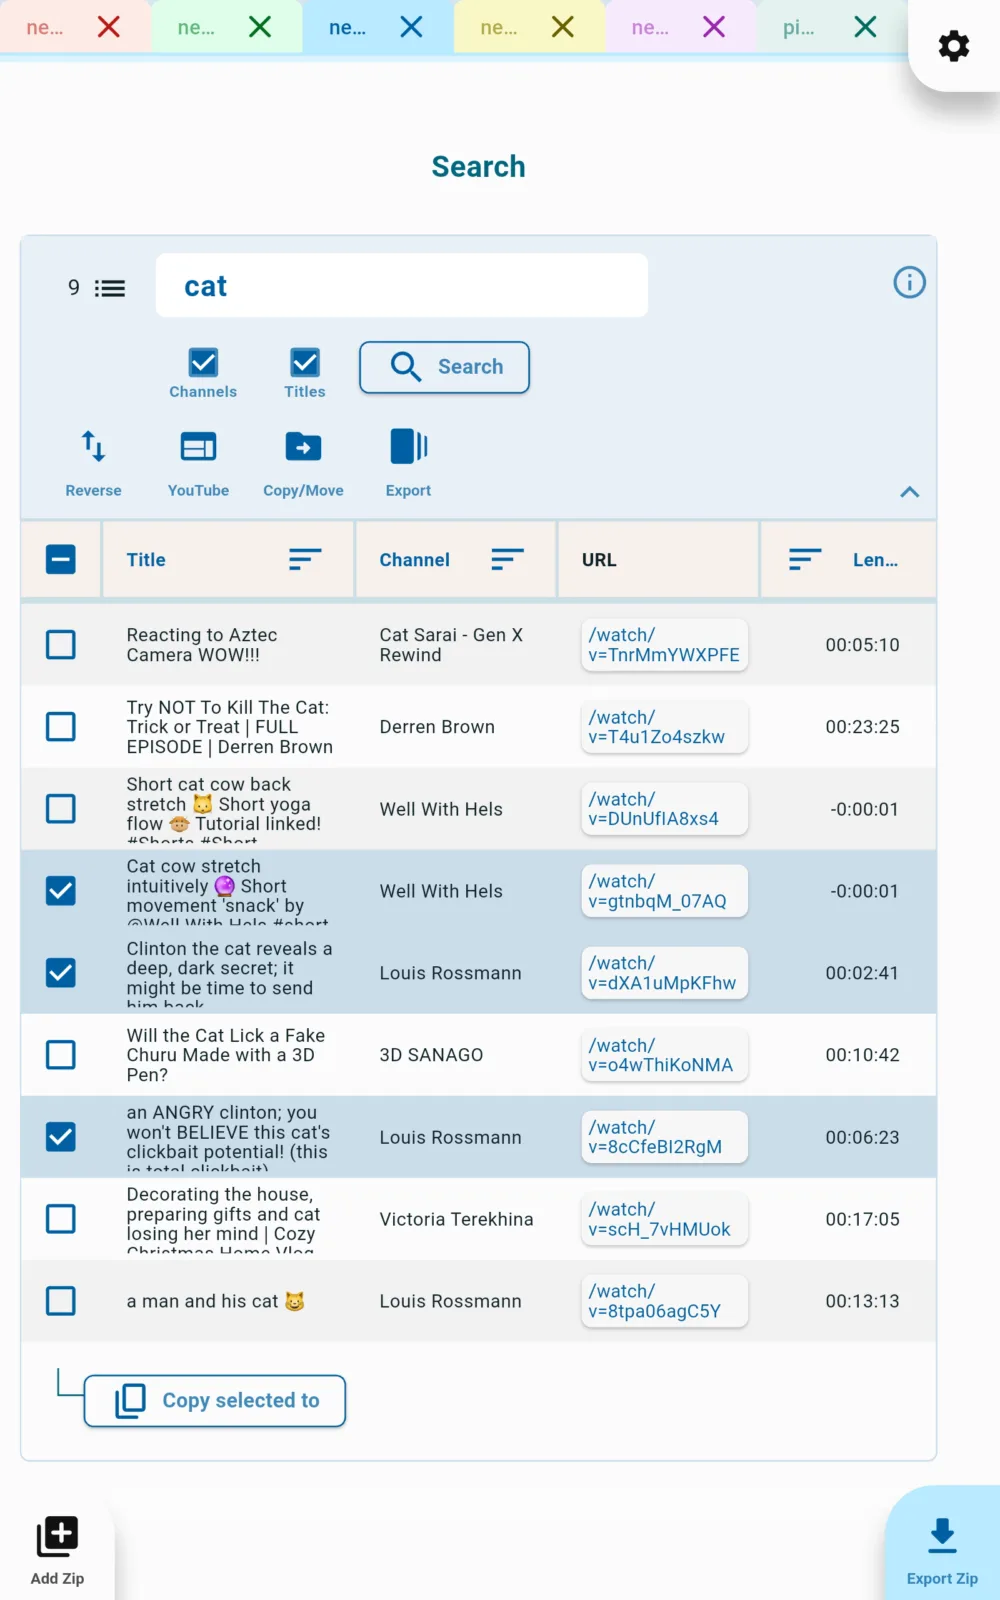Focus the search field containing 'cat'
The width and height of the screenshot is (1000, 1600).
pos(402,286)
